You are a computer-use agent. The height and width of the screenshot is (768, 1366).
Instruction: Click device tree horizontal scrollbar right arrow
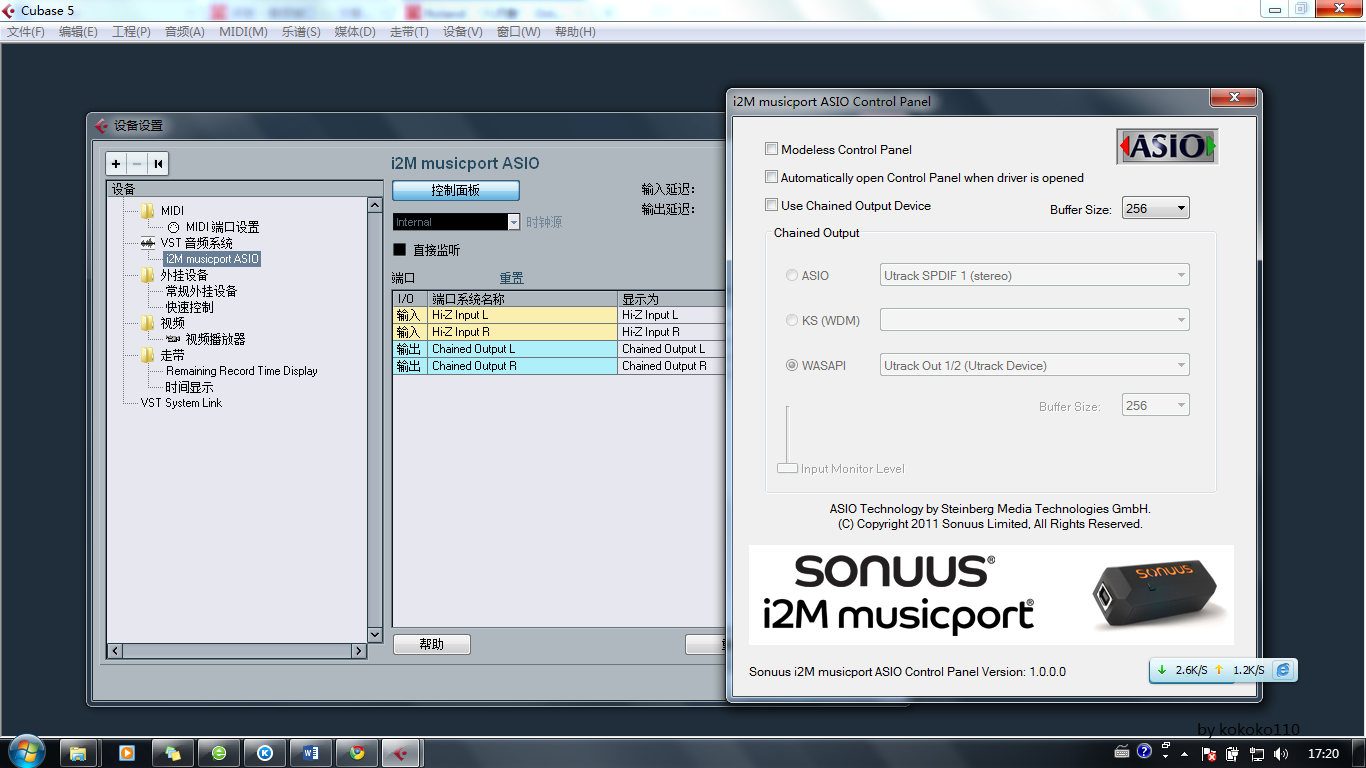tap(359, 651)
